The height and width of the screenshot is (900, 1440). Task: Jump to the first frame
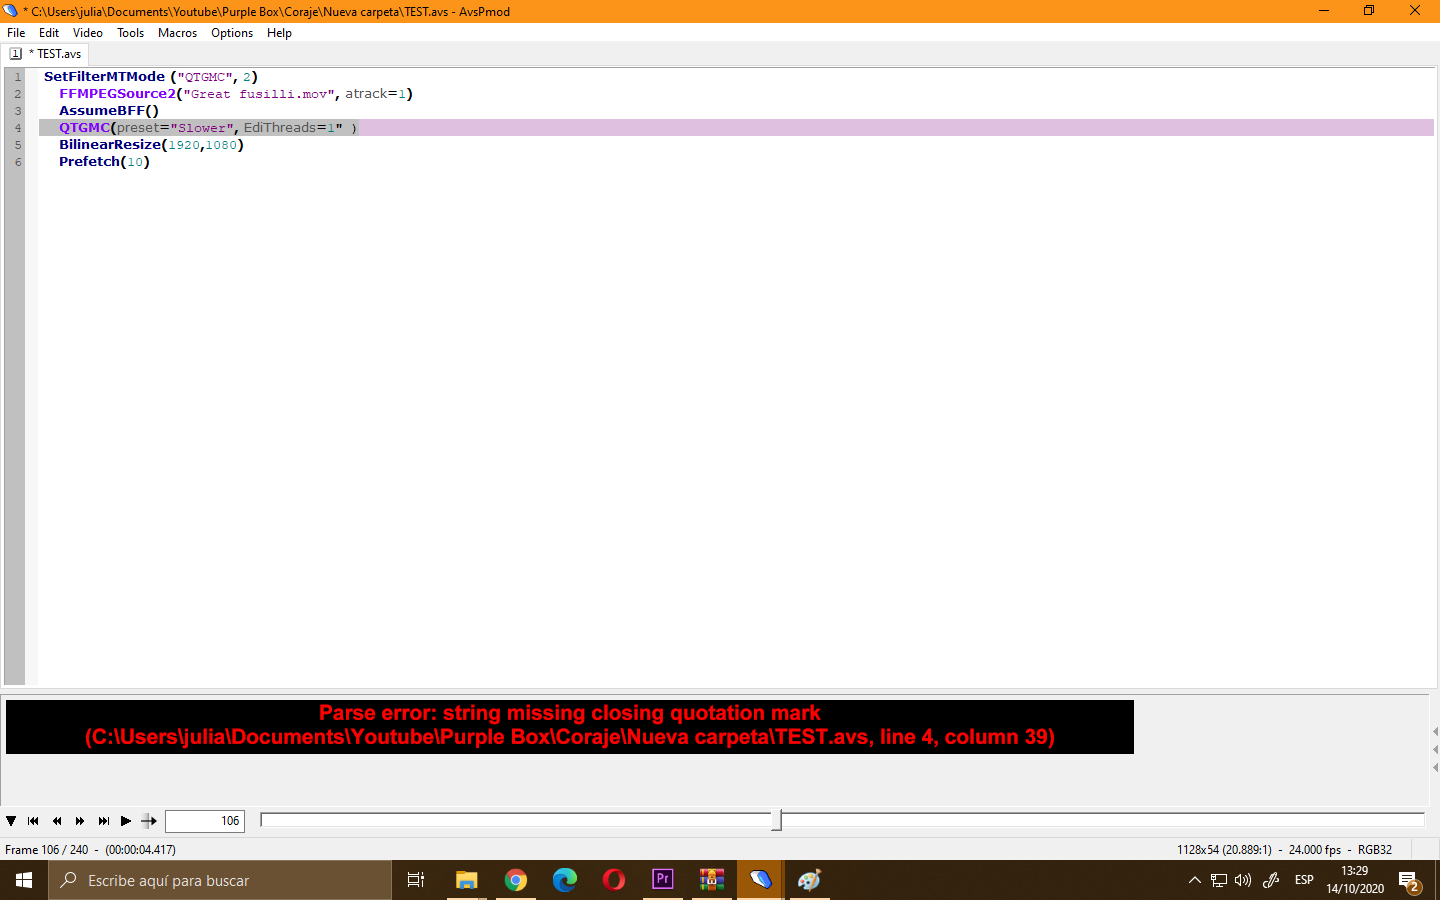click(x=33, y=821)
